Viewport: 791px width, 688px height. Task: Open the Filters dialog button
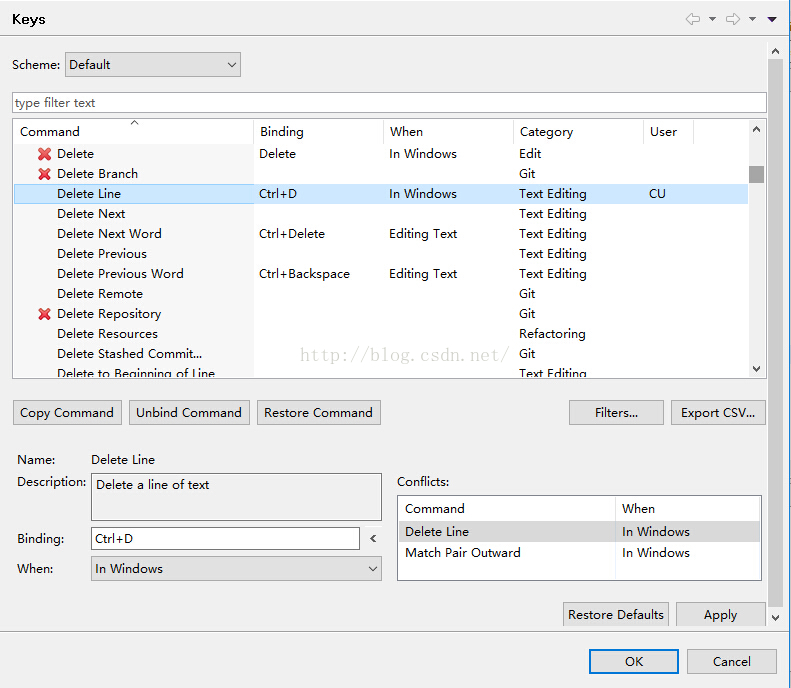(616, 413)
